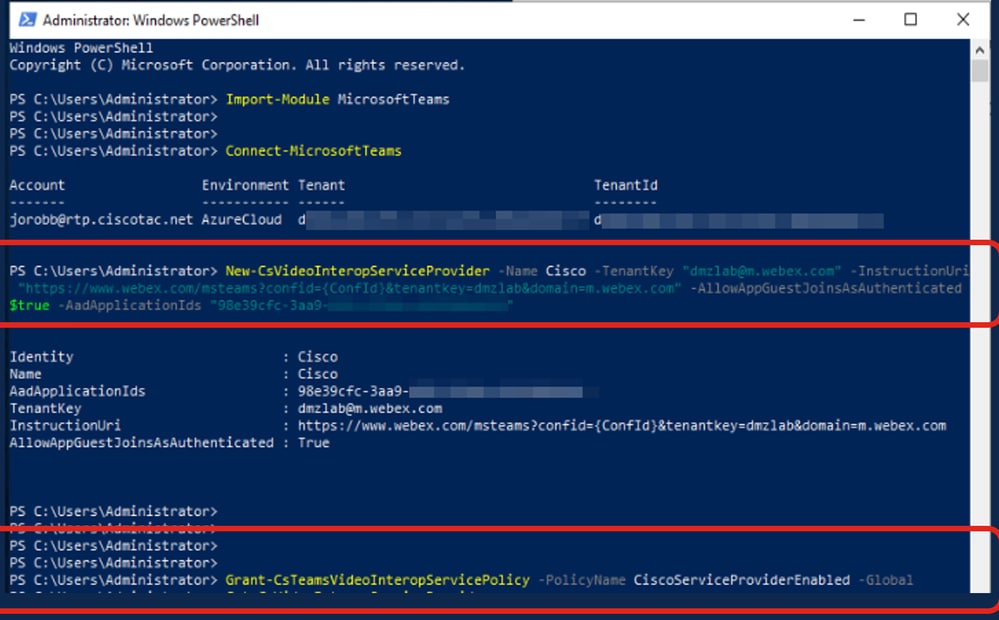Click the '-AllowAppGuestJoinsAsAuthenticated' parameter in the command

pos(826,289)
